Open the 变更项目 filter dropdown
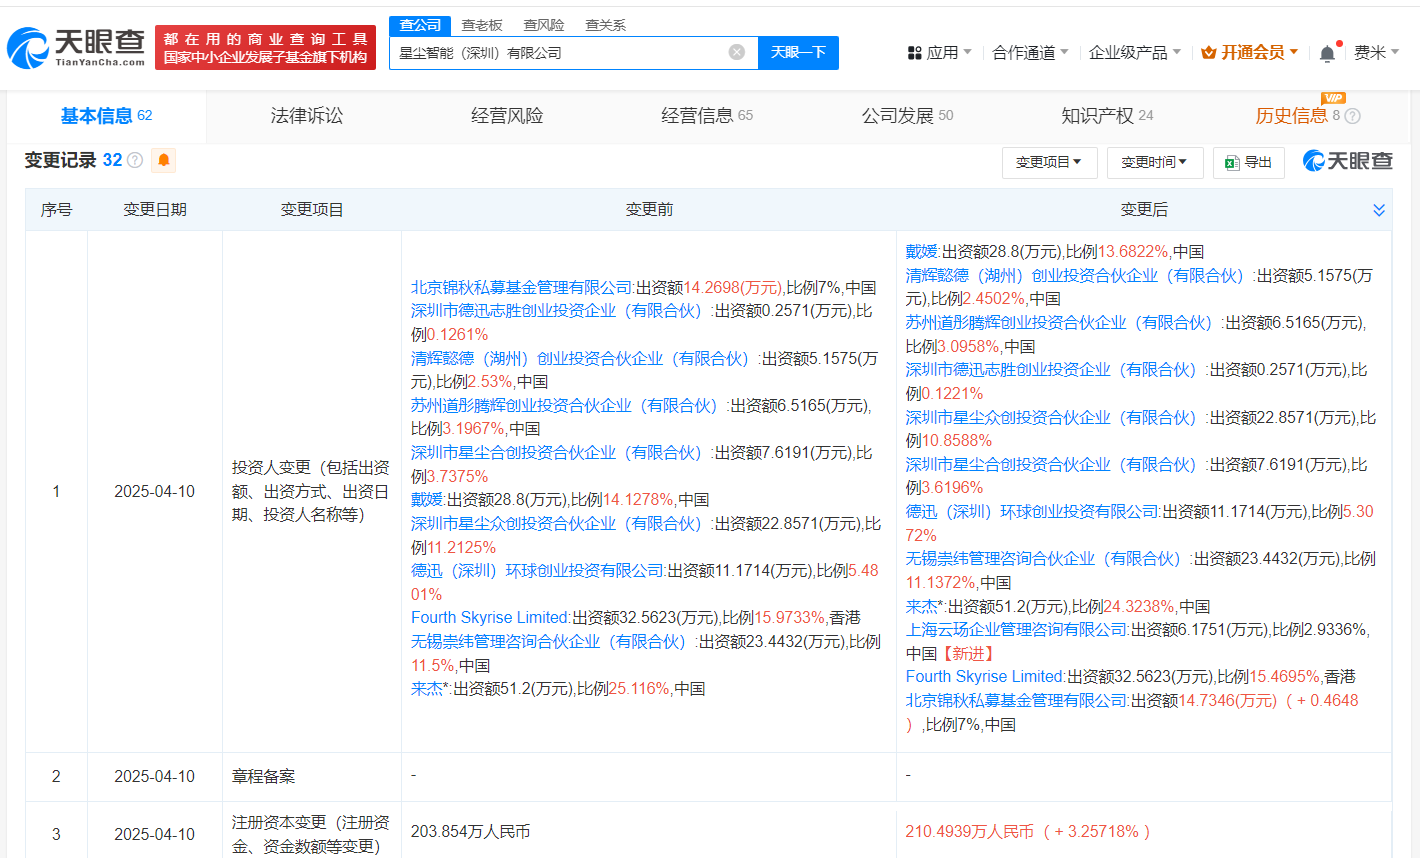This screenshot has width=1420, height=859. pyautogui.click(x=1049, y=162)
